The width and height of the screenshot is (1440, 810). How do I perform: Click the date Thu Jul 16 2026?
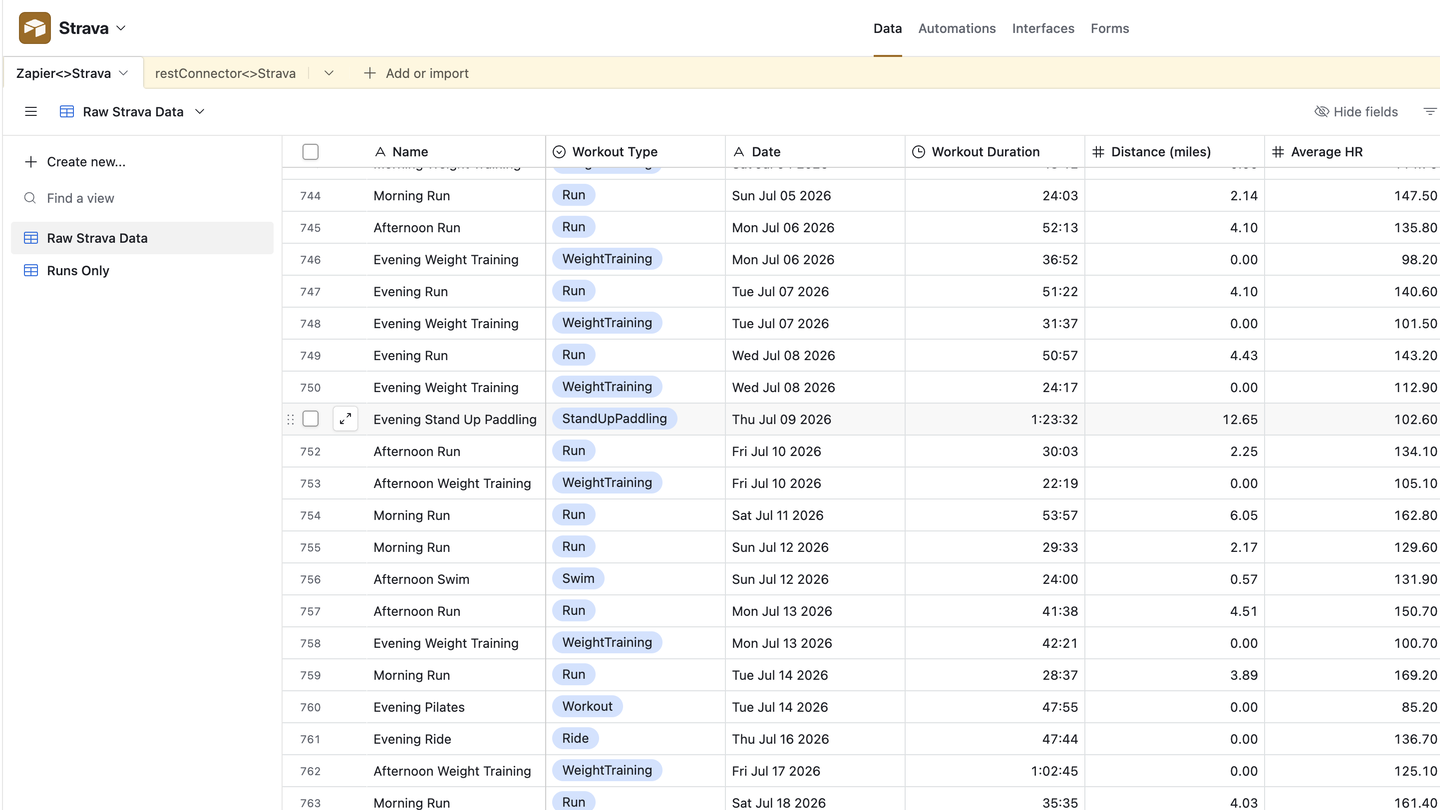coord(781,739)
